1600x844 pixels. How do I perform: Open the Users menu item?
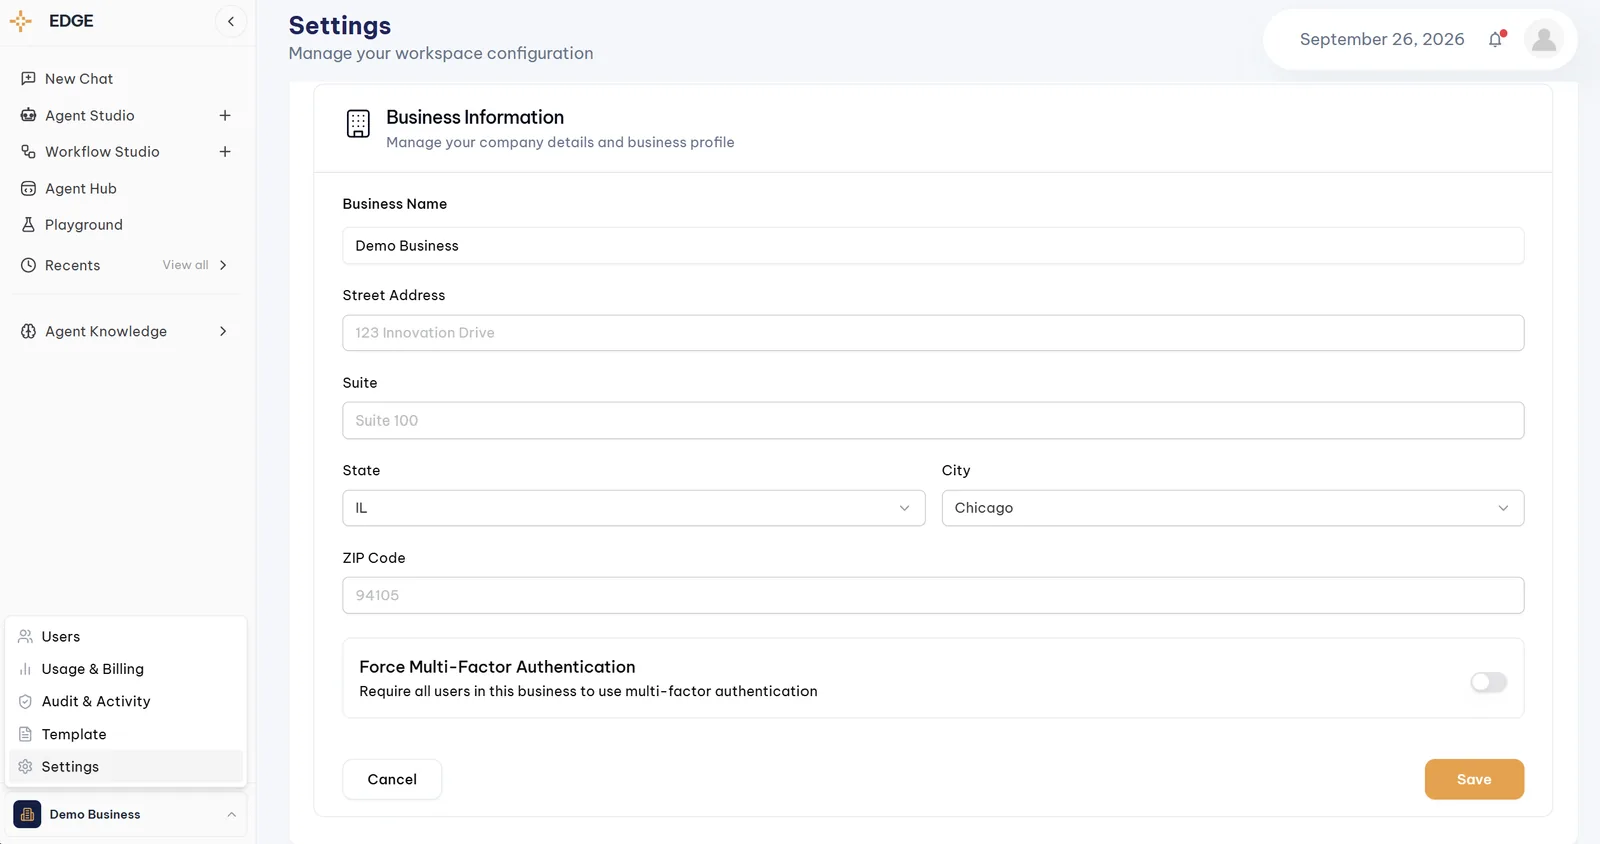point(126,636)
